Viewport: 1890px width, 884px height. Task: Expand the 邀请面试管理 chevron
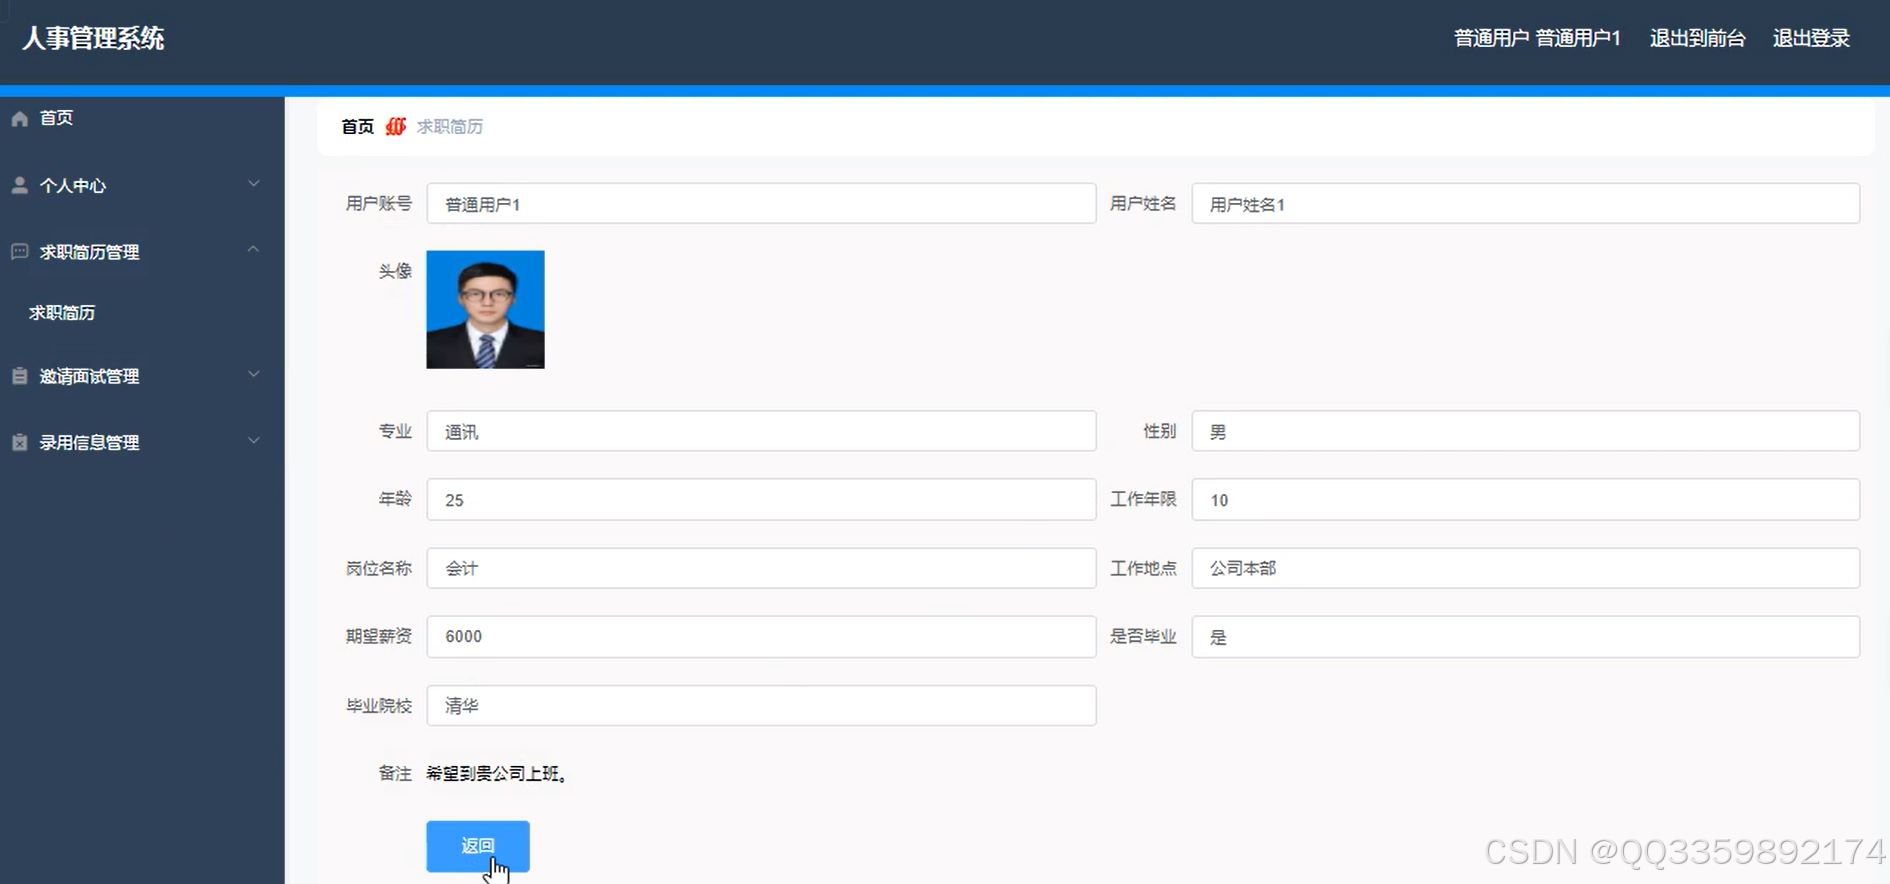click(254, 374)
